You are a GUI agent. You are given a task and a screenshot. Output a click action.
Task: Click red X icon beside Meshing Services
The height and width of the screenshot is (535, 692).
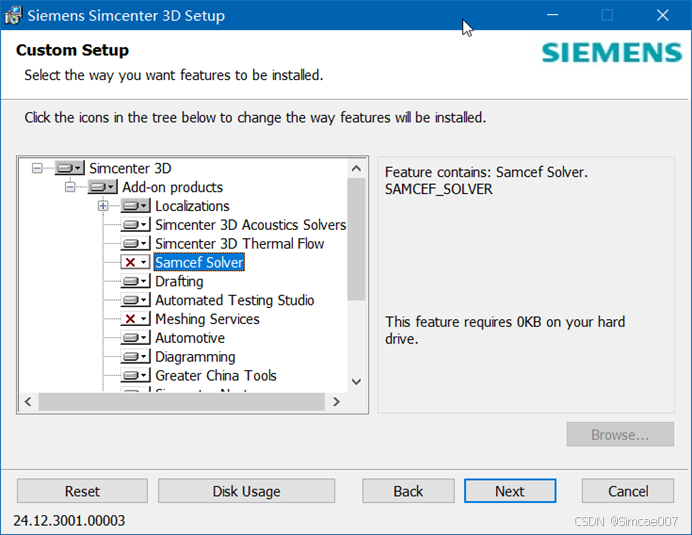point(135,319)
